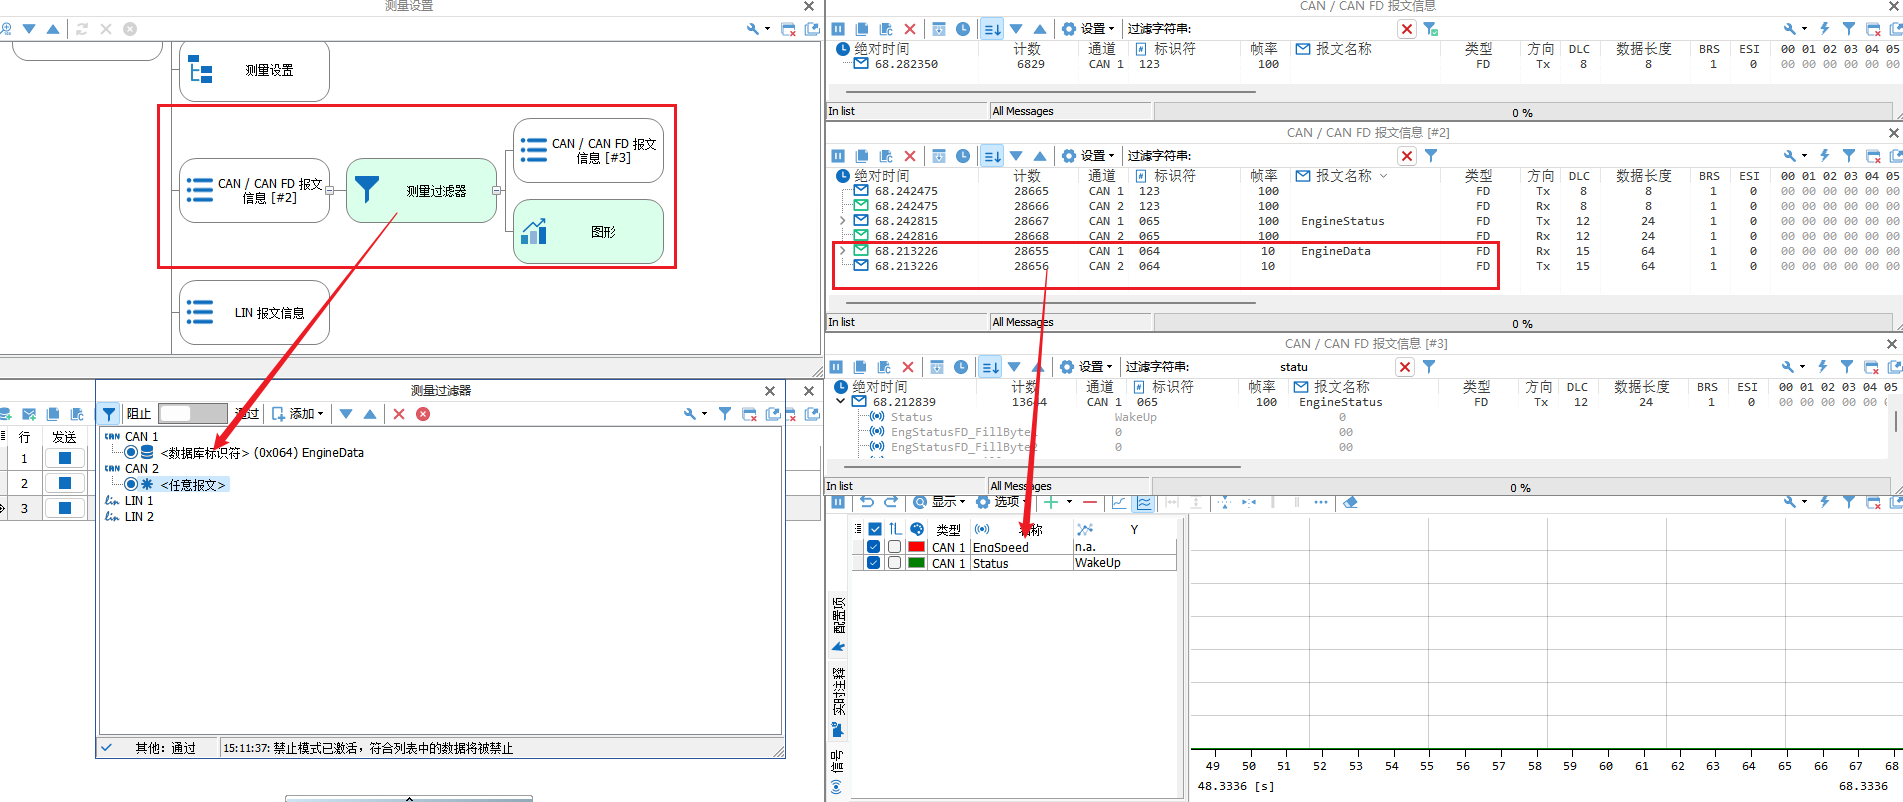The image size is (1903, 802).
Task: Click the 图形 graphics block in measurement setup
Action: (x=588, y=232)
